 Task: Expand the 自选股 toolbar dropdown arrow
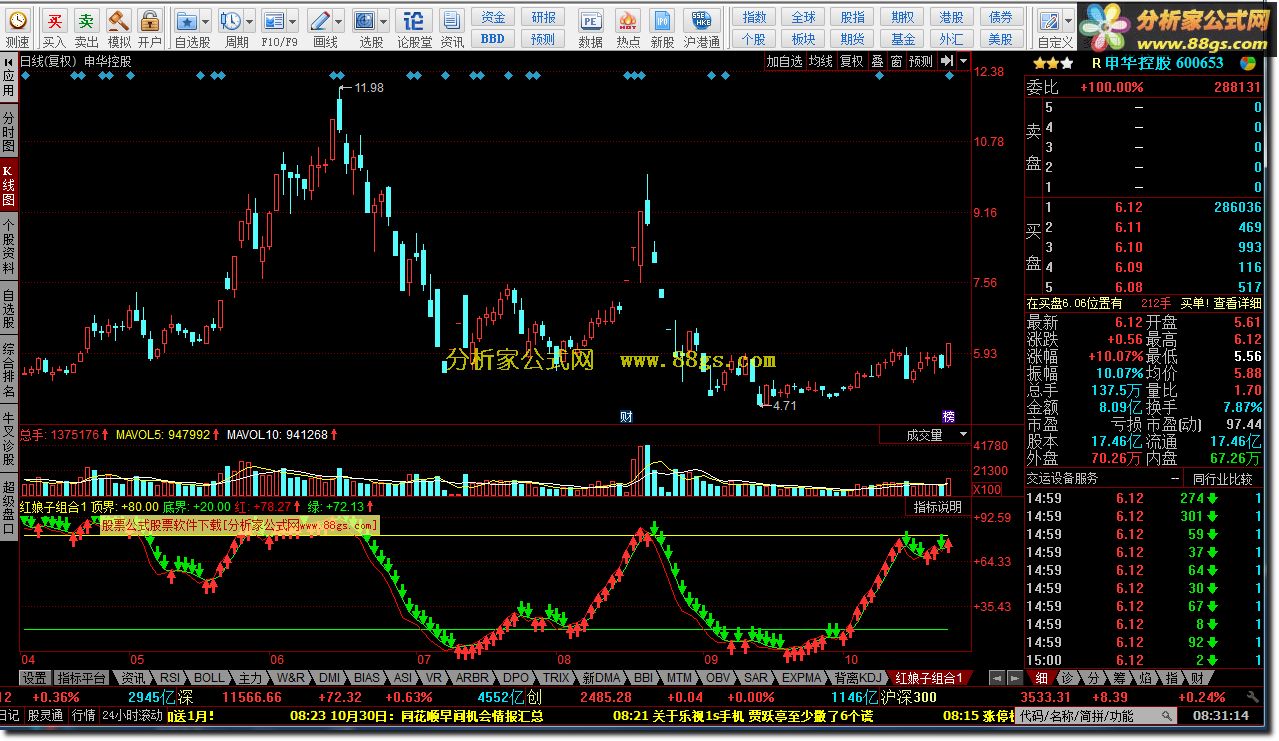tap(206, 21)
